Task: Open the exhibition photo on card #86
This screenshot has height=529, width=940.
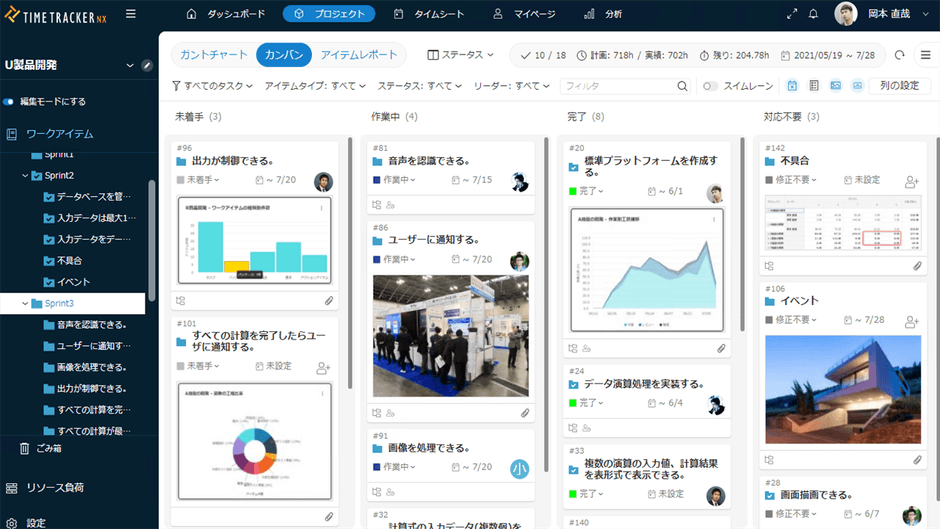Action: point(449,335)
